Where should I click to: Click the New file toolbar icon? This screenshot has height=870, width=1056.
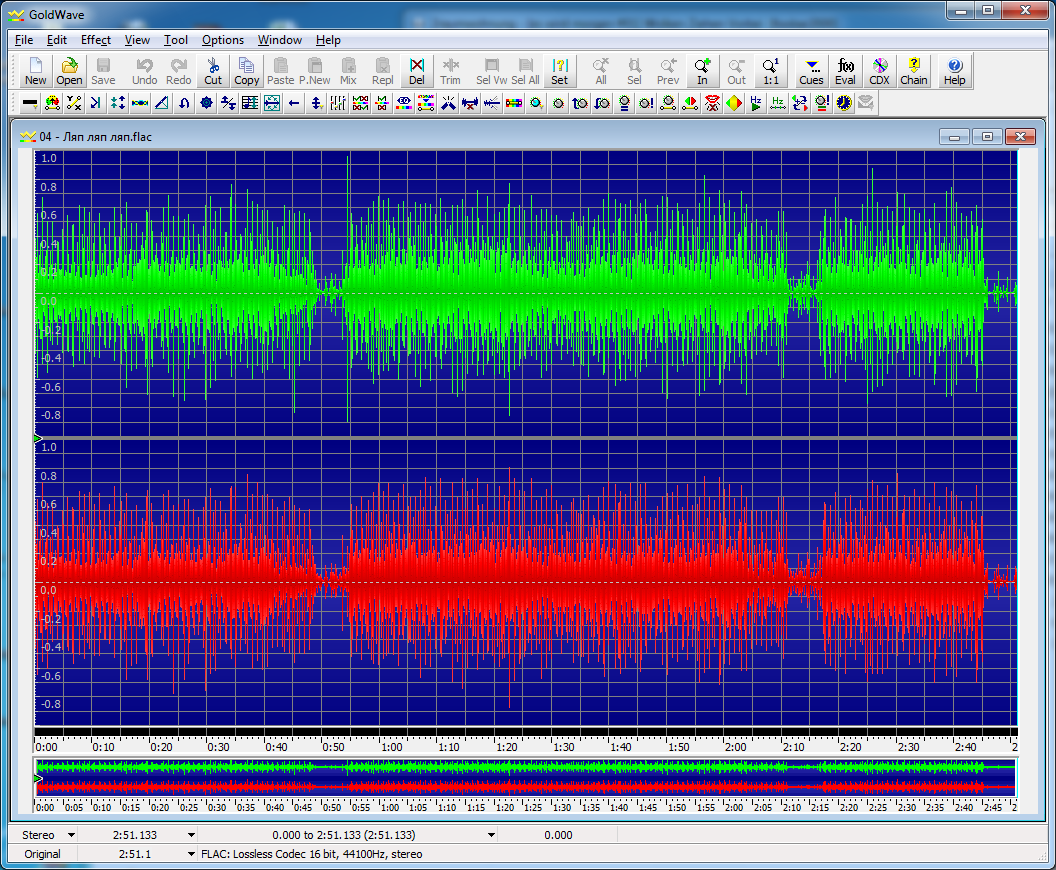[x=35, y=71]
